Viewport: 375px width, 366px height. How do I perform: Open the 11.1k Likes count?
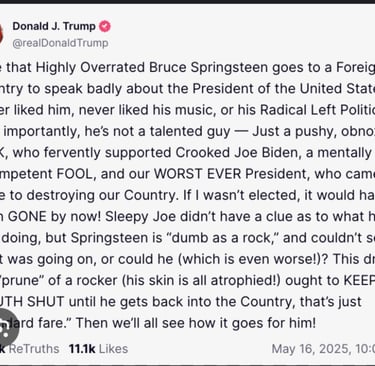98,349
